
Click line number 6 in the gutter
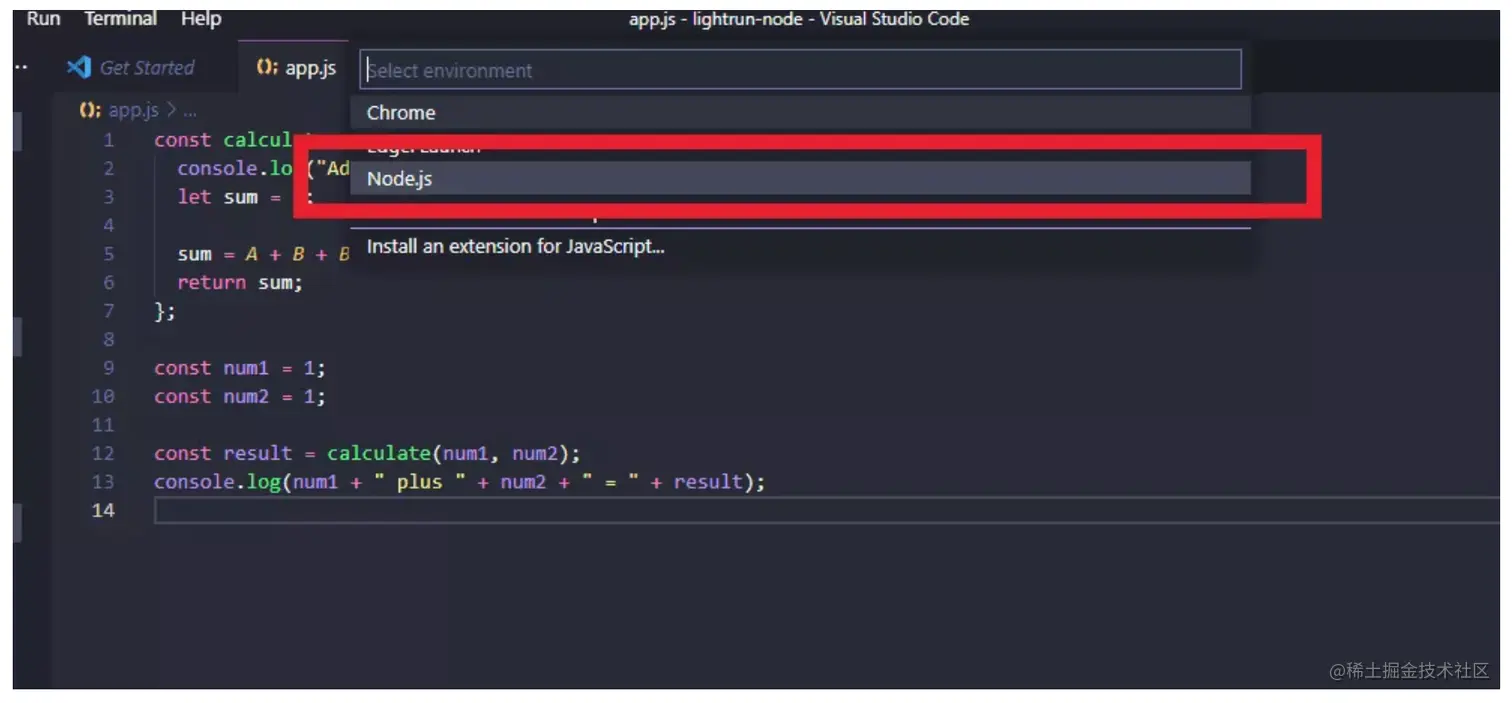point(109,282)
